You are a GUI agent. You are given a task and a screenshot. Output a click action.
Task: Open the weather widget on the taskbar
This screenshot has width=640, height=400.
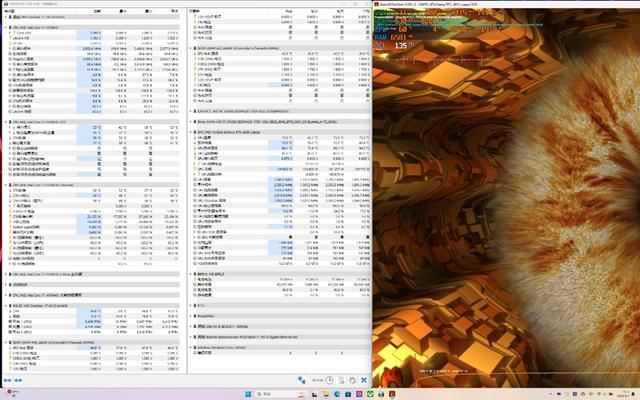point(12,394)
